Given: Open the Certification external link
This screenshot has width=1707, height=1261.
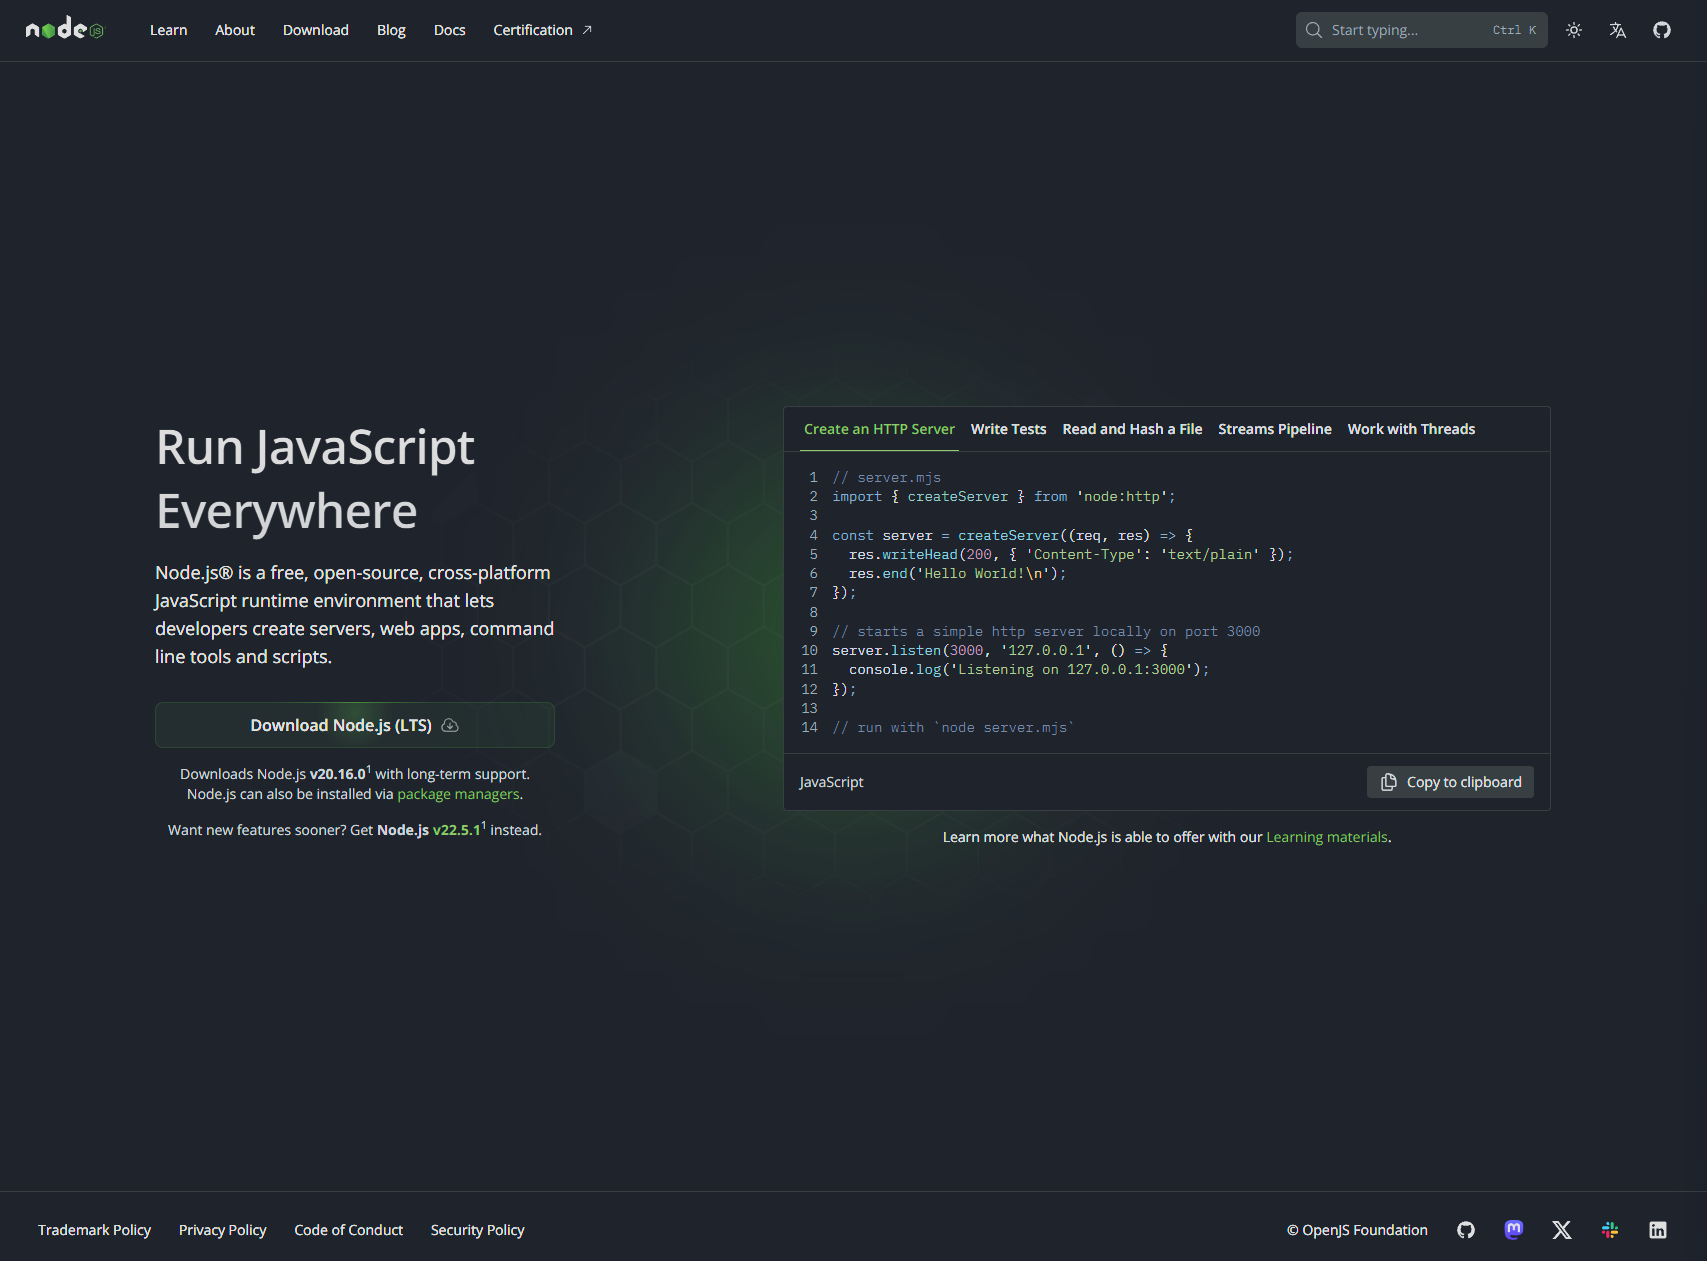Looking at the screenshot, I should click(543, 30).
